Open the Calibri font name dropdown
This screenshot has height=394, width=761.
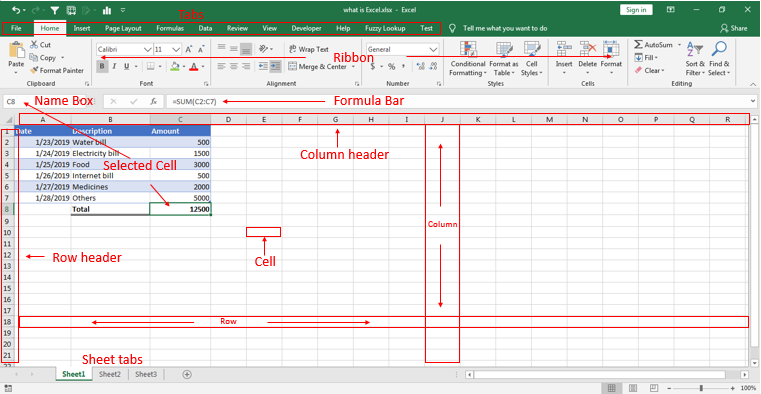pyautogui.click(x=148, y=49)
